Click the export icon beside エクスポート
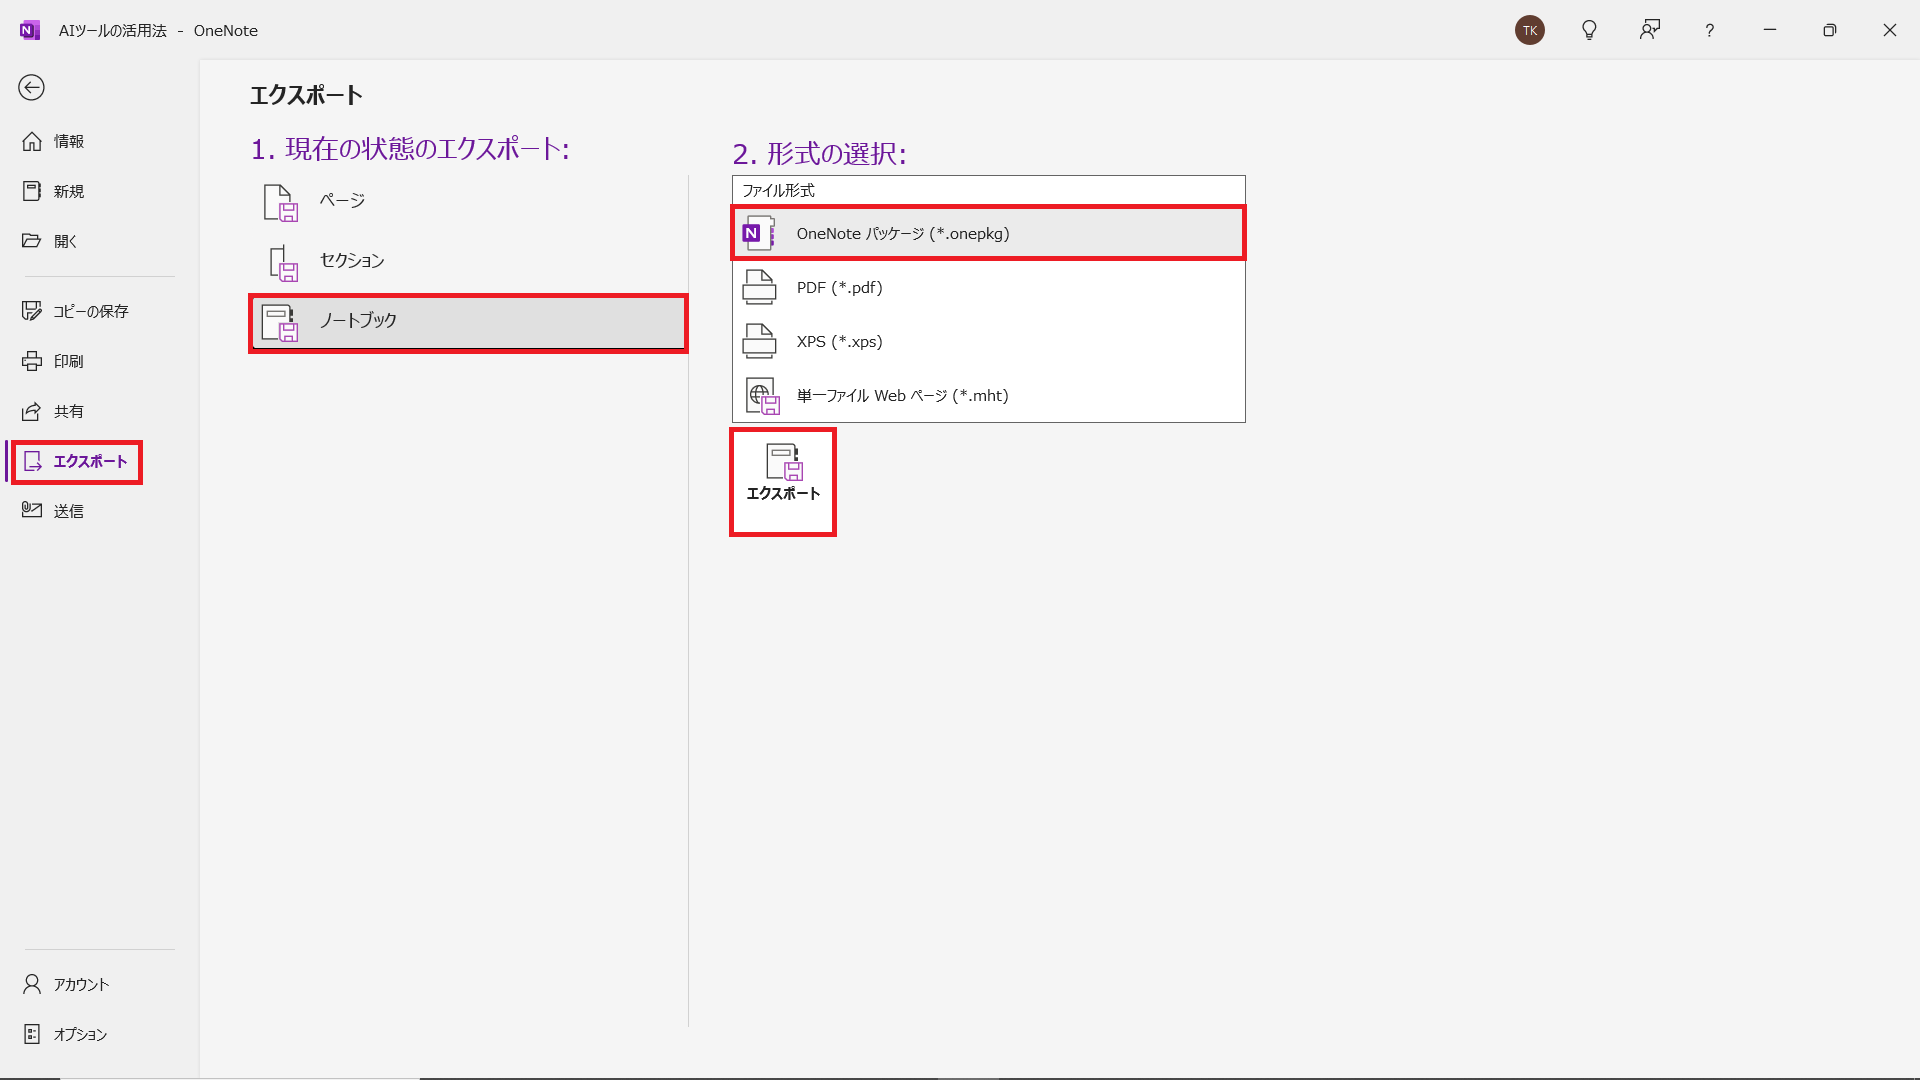The image size is (1920, 1080). pos(33,461)
